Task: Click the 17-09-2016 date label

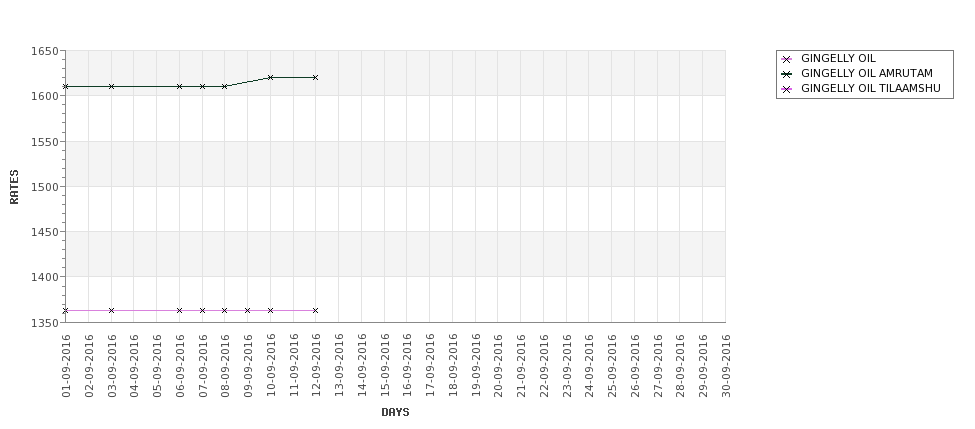Action: [430, 366]
